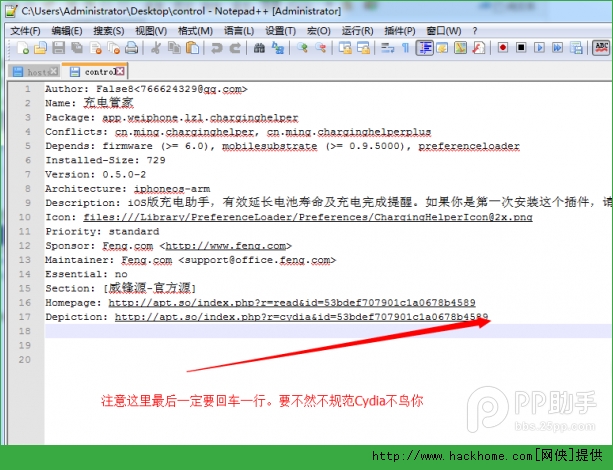Click the Redo arrow icon
This screenshot has height=470, width=613.
[x=235, y=48]
